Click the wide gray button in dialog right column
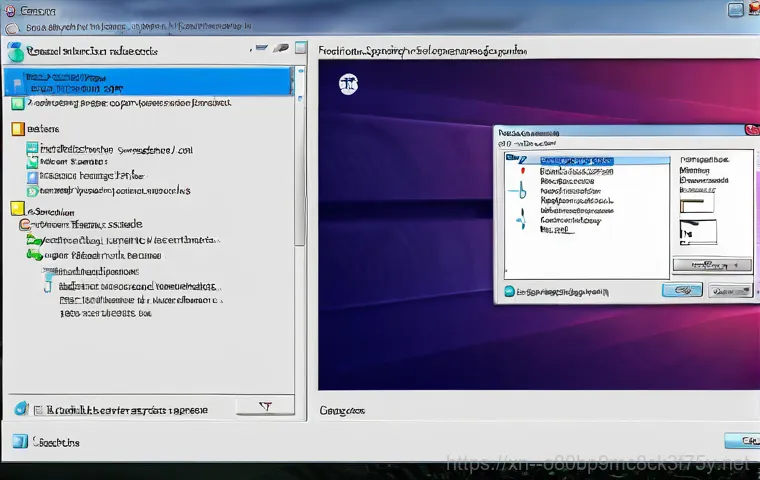 [x=712, y=265]
